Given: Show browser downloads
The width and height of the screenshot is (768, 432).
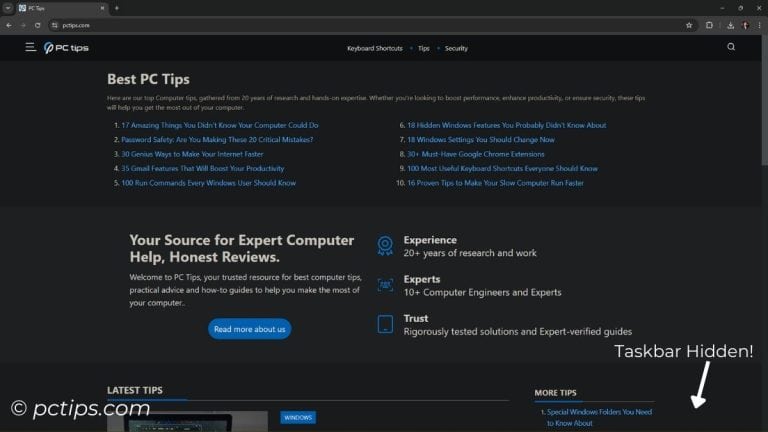Looking at the screenshot, I should click(x=731, y=25).
